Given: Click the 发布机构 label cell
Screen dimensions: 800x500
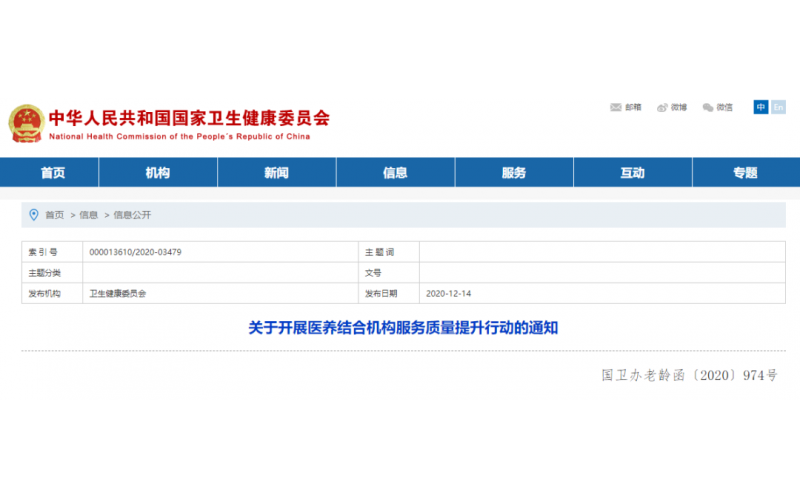Looking at the screenshot, I should click(x=52, y=293).
